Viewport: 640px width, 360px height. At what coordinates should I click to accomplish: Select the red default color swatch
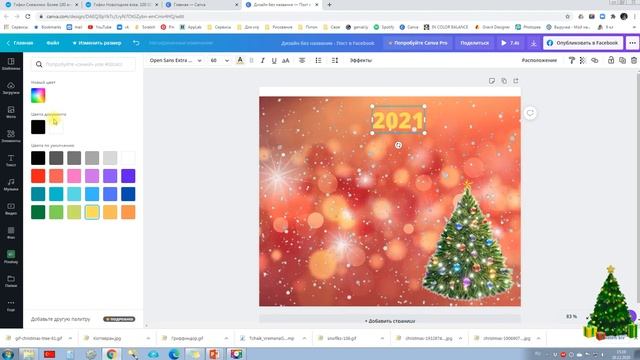pyautogui.click(x=38, y=176)
